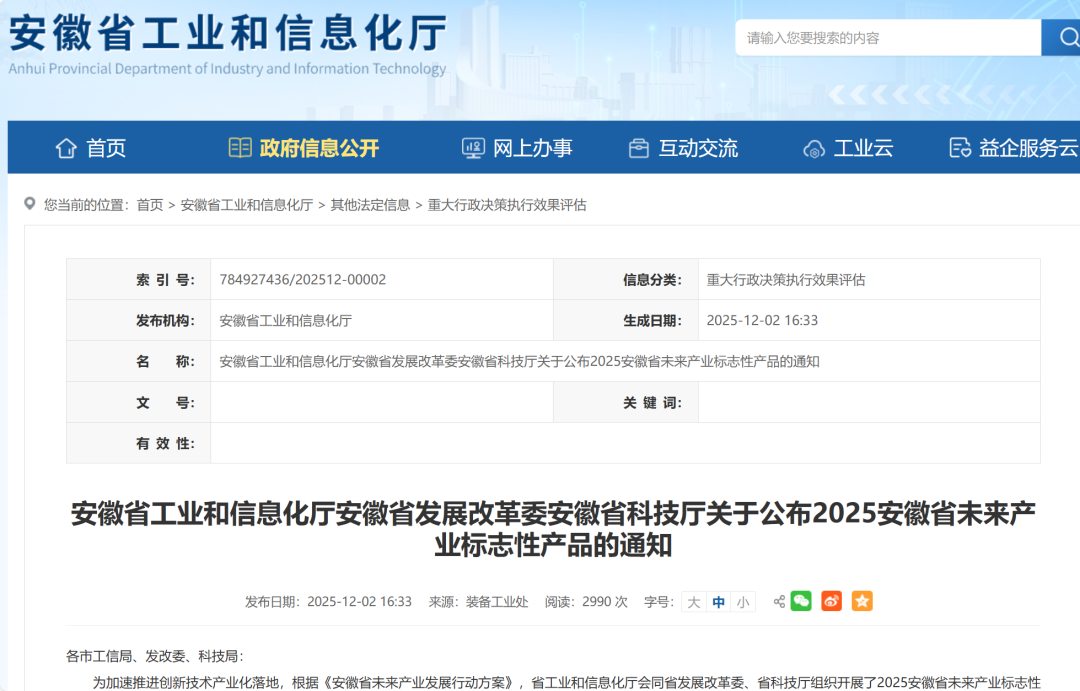Click the 阅读: 2990 次 count

(x=586, y=602)
